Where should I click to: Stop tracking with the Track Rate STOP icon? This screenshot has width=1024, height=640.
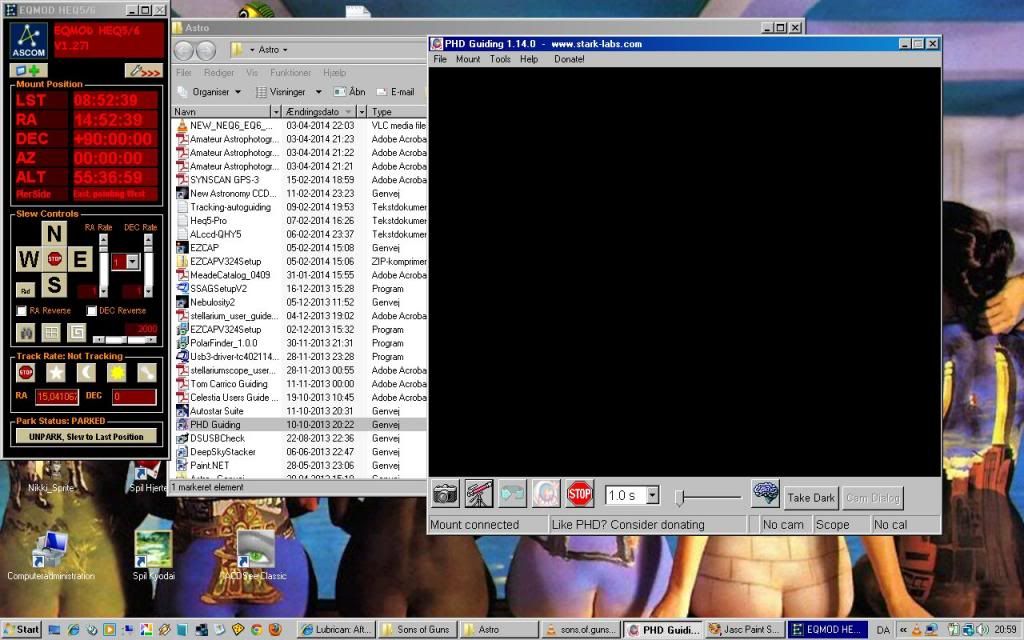pos(25,373)
